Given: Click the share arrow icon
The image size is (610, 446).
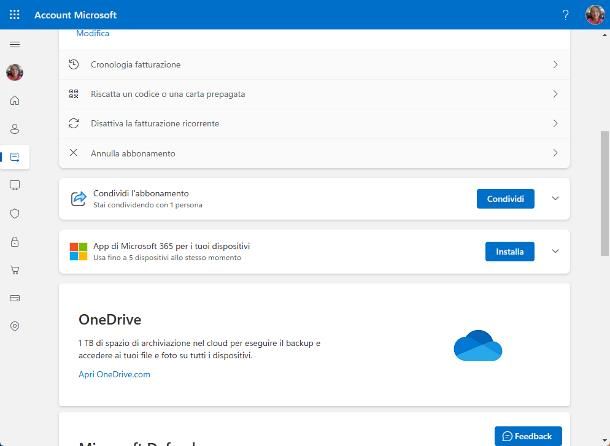Looking at the screenshot, I should [x=78, y=199].
